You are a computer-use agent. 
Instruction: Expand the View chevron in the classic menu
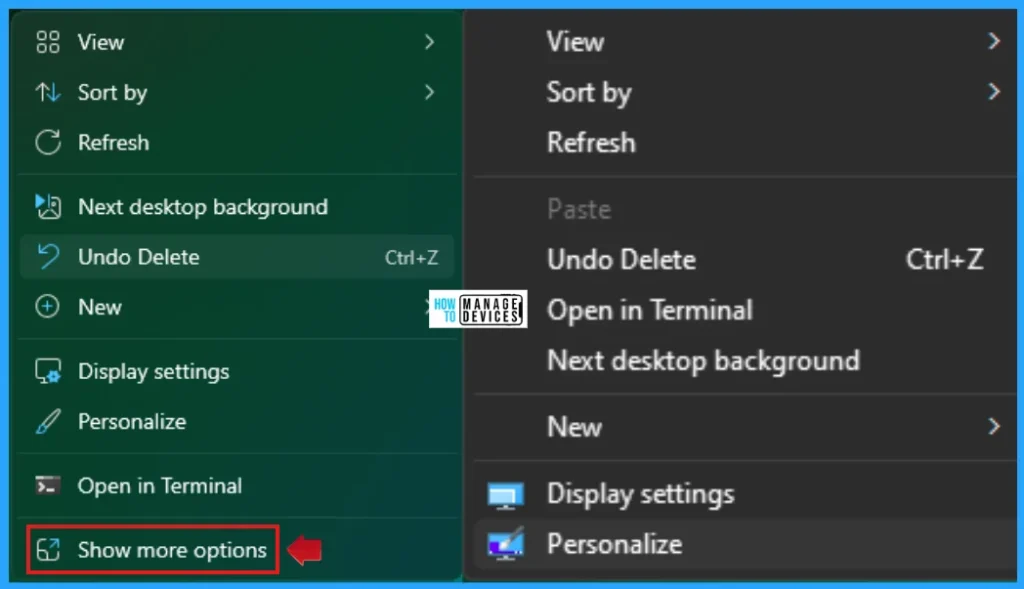click(993, 42)
